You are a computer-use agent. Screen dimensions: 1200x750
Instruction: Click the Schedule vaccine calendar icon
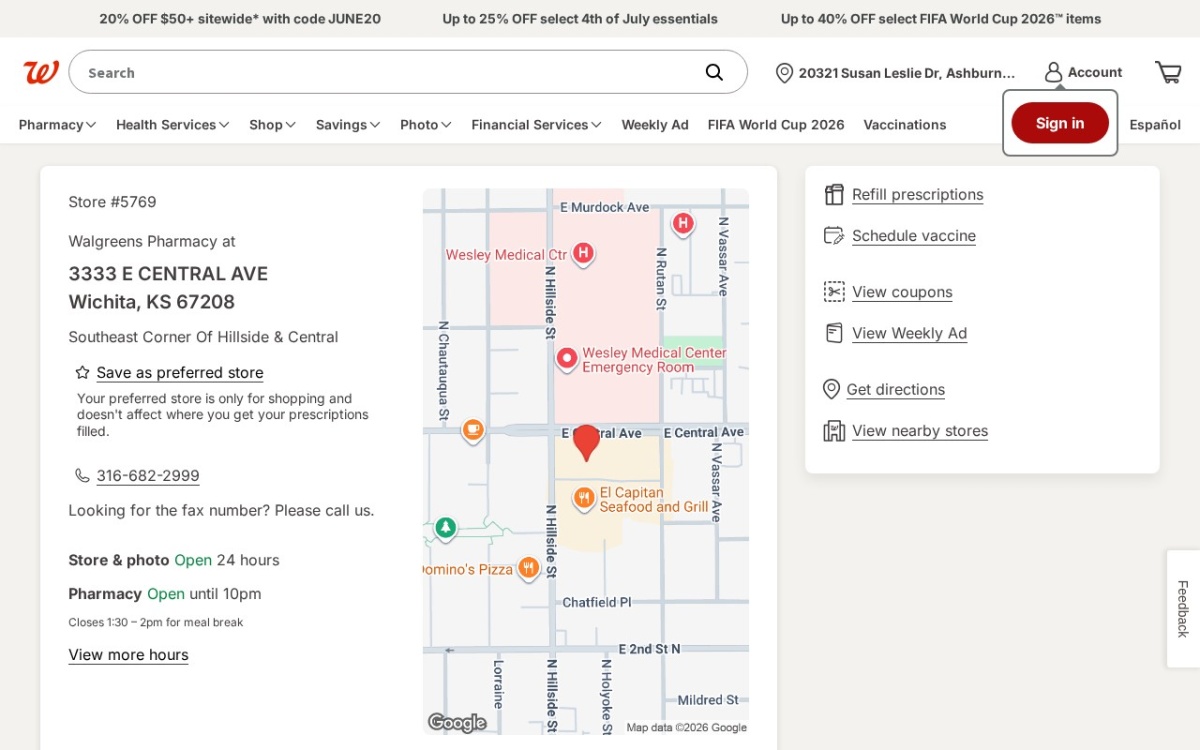(834, 235)
